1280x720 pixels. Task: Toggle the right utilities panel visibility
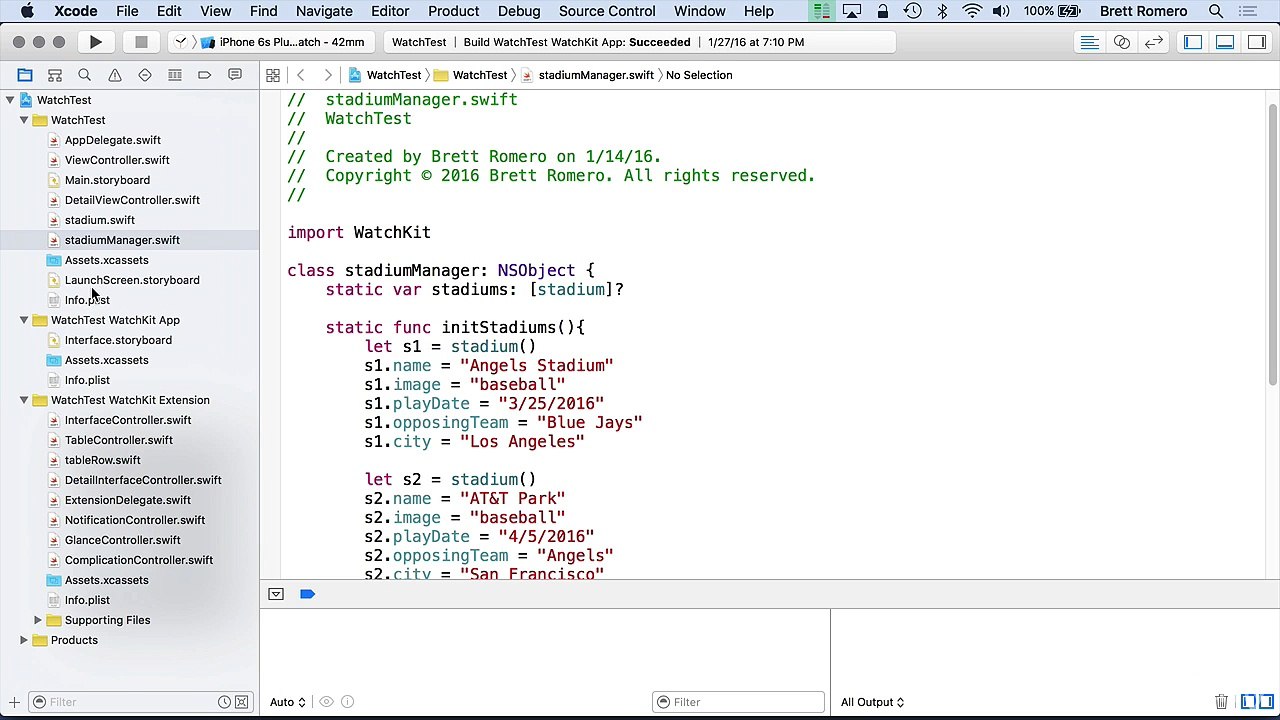click(1256, 42)
